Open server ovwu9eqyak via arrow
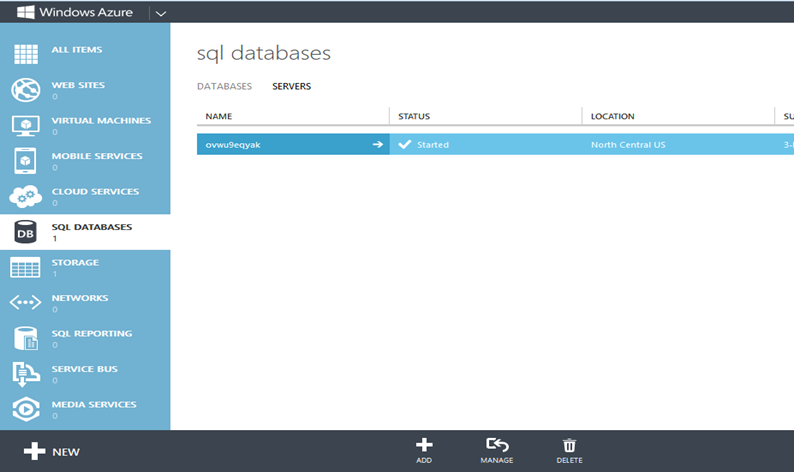 [x=378, y=145]
